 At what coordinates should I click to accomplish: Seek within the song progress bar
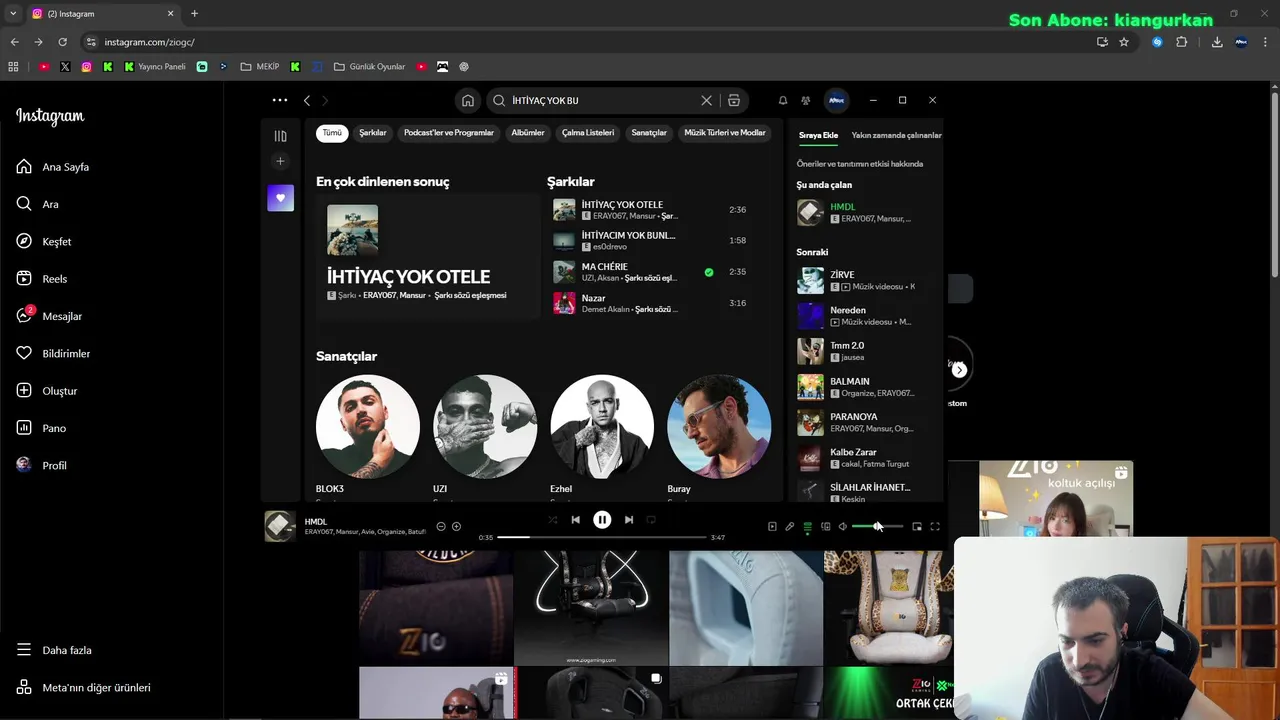pos(602,537)
